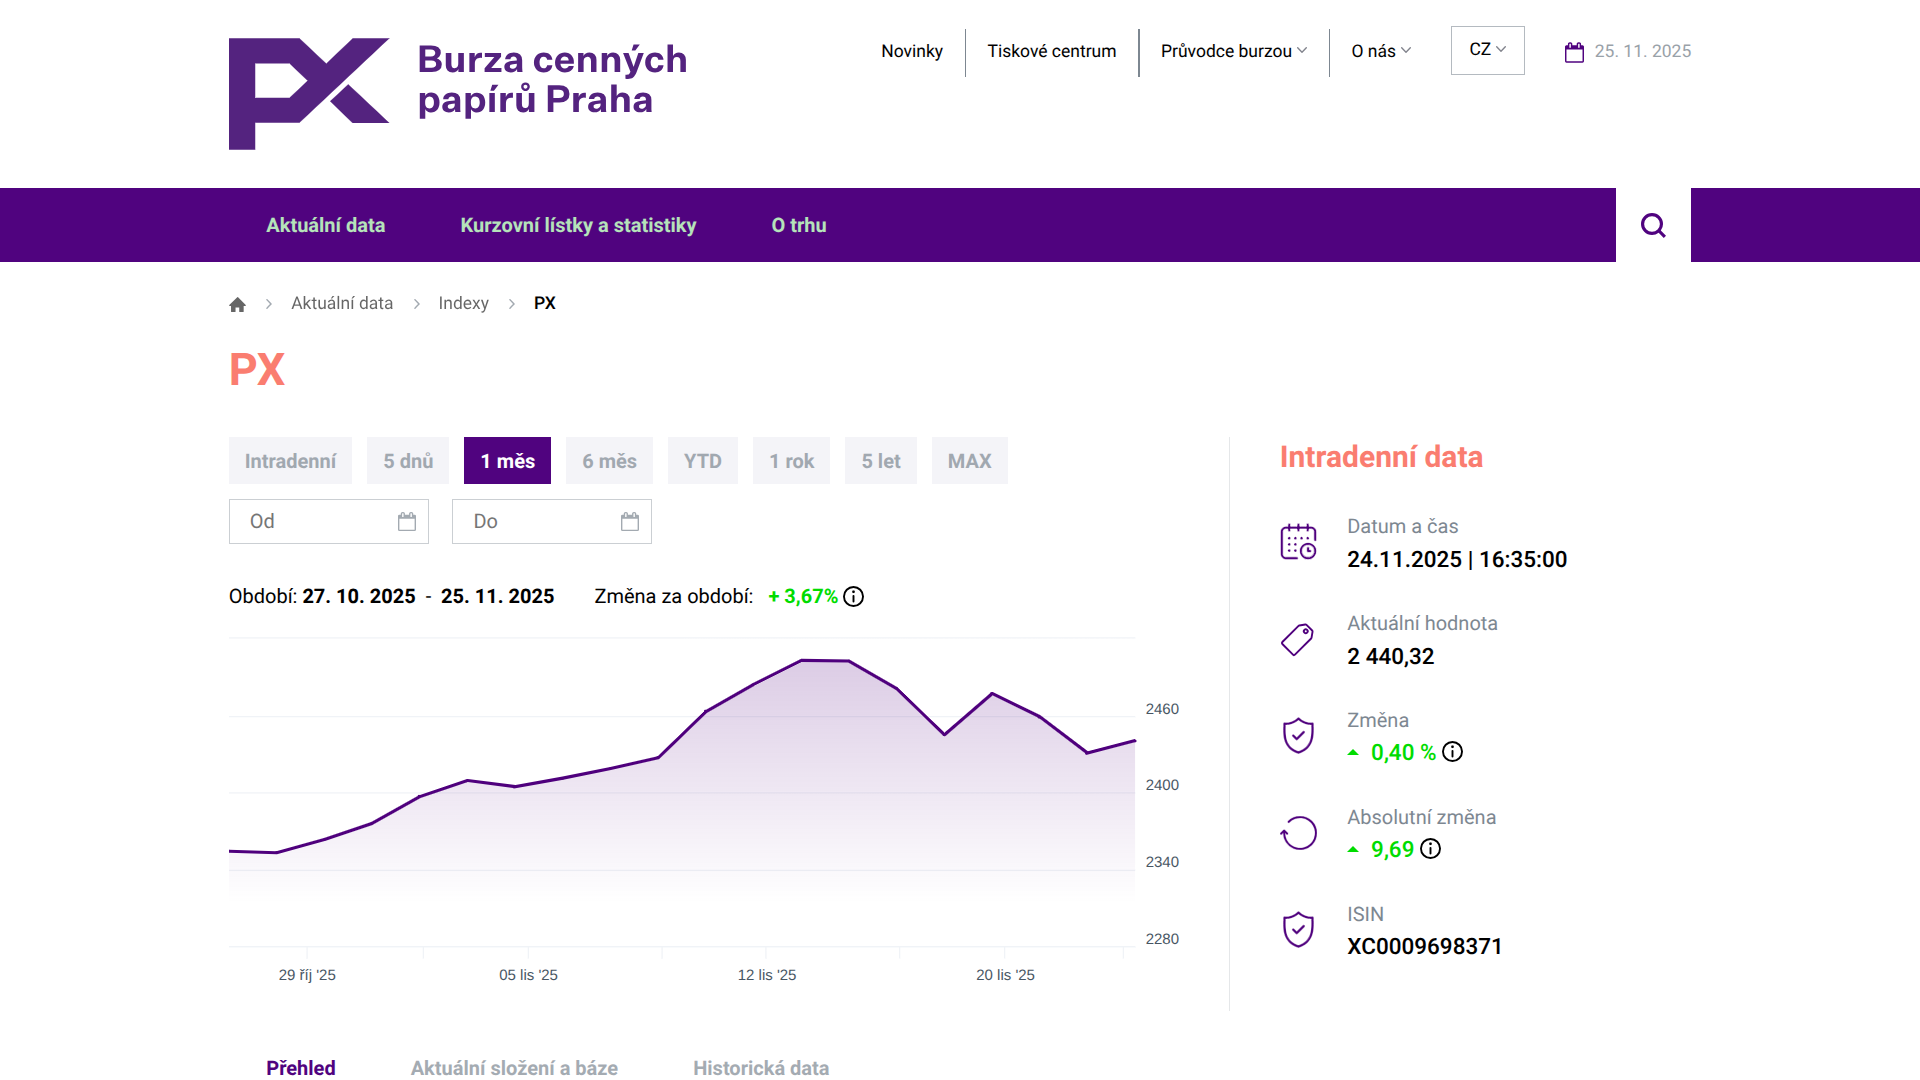Screen dimensions: 1920x1080
Task: Open calendar picker in the Od field
Action: click(407, 521)
